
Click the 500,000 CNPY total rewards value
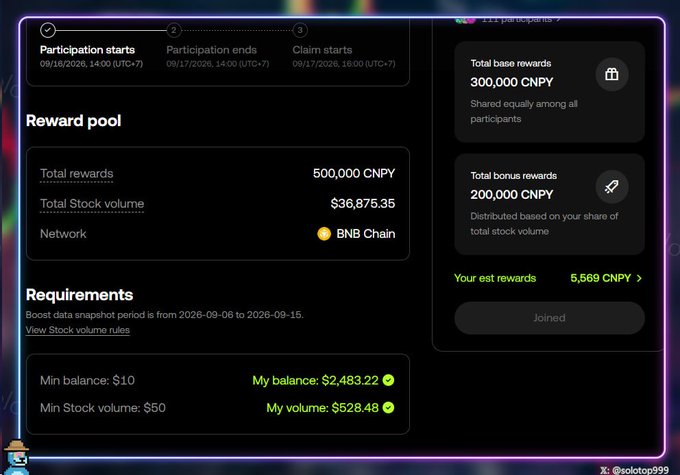point(354,174)
